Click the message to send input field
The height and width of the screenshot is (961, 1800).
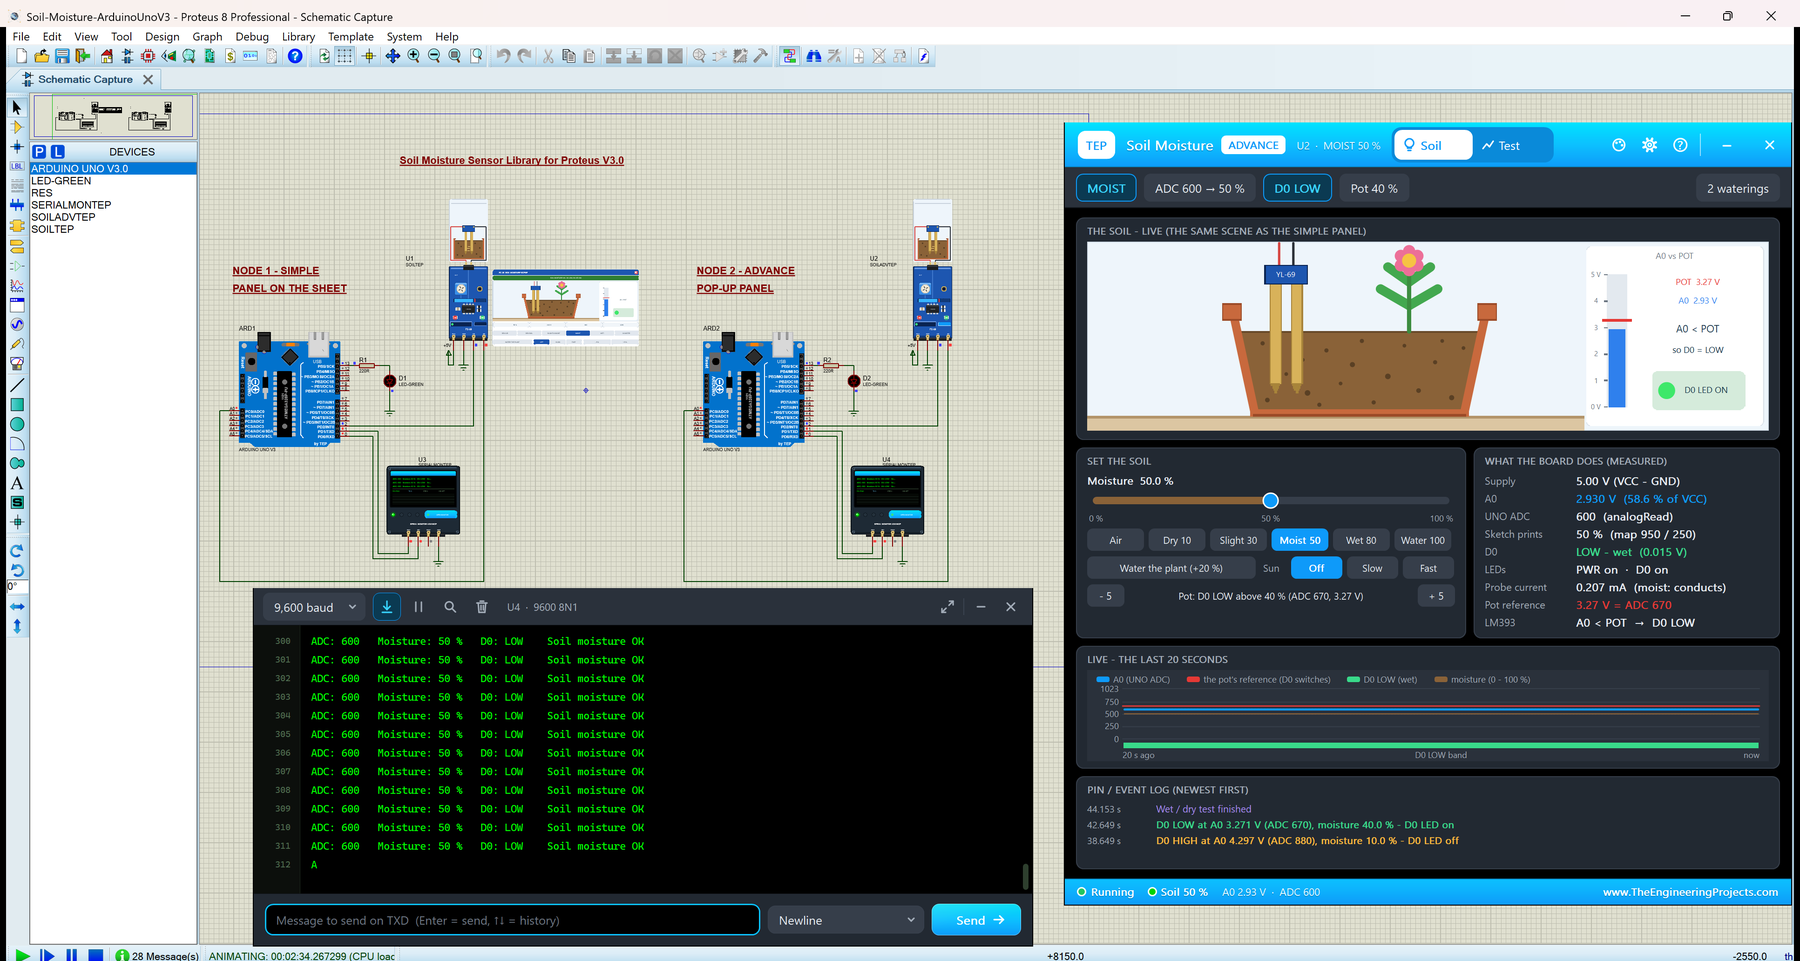pyautogui.click(x=512, y=920)
